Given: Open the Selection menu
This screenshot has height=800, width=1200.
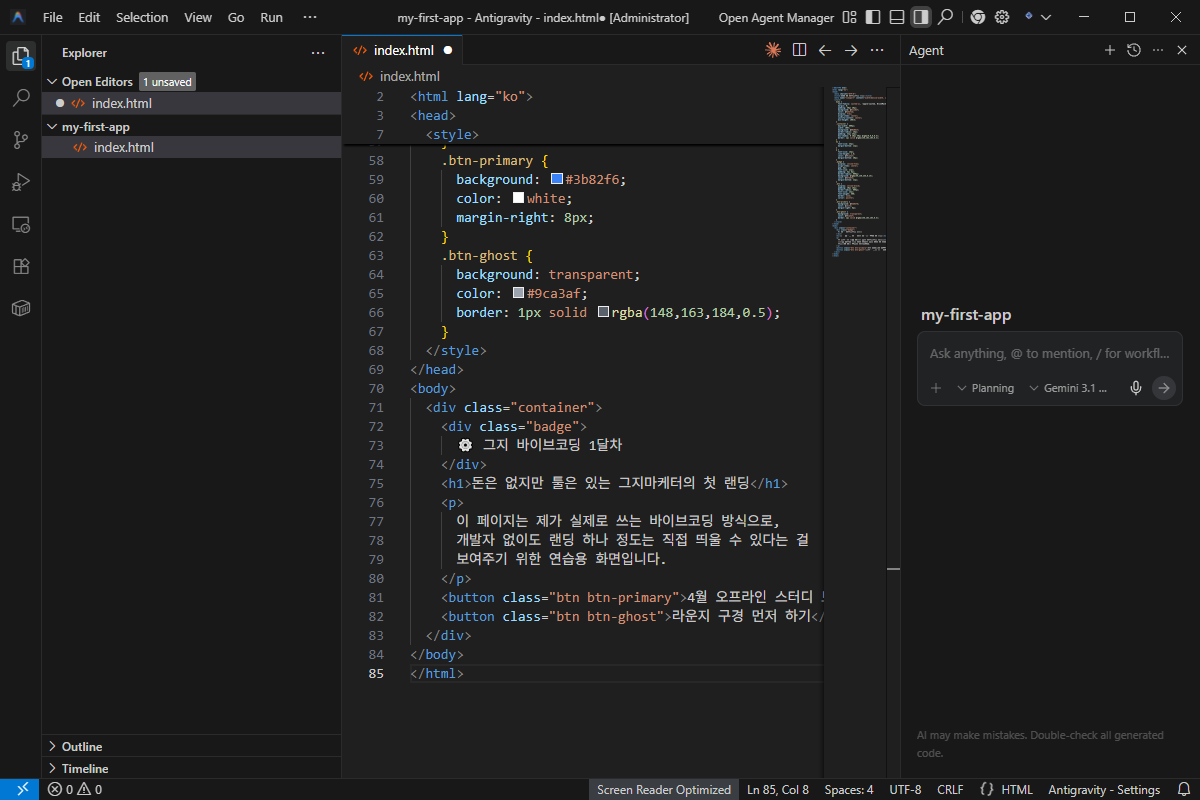Looking at the screenshot, I should point(142,17).
